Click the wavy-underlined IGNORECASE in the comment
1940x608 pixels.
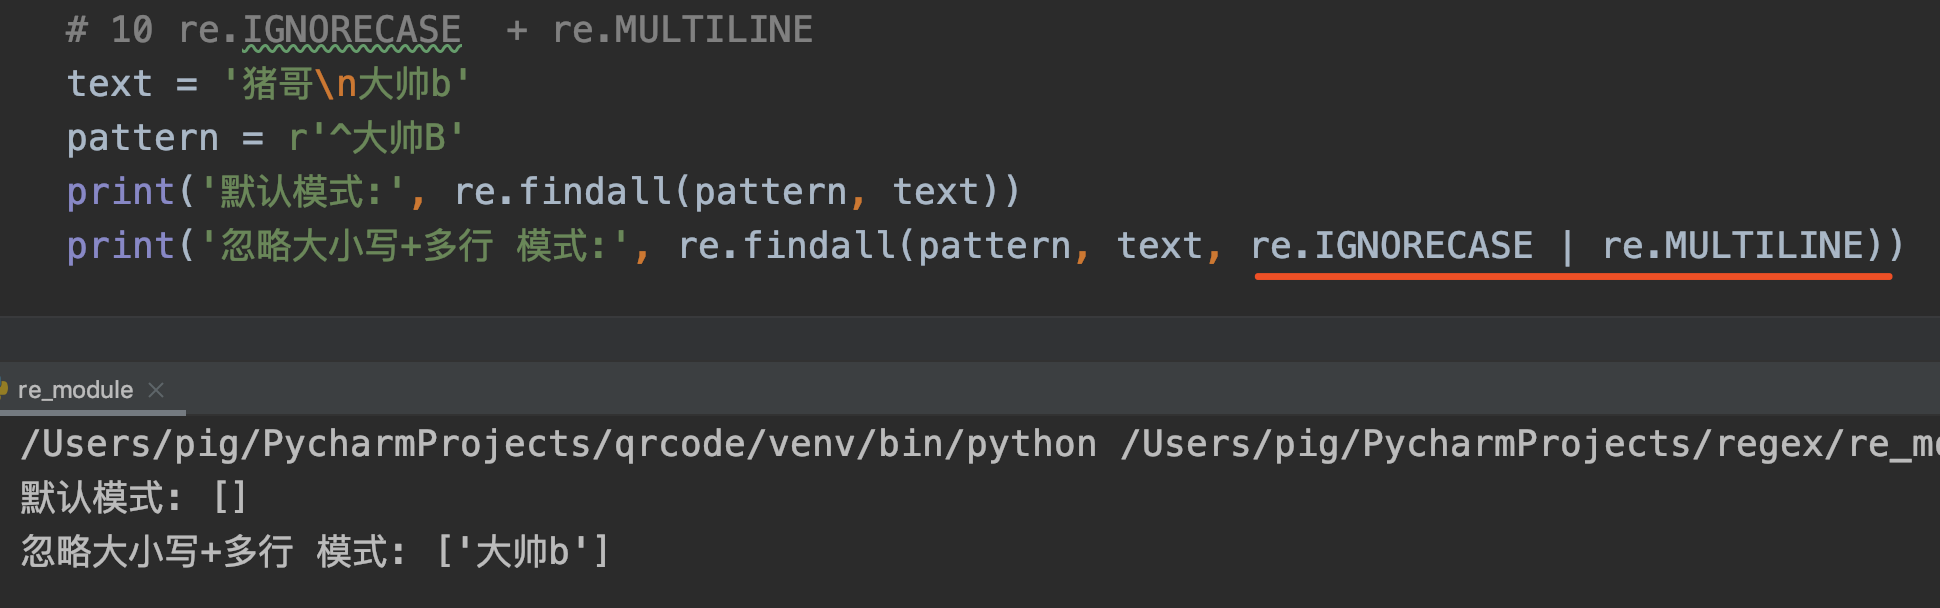coord(352,30)
